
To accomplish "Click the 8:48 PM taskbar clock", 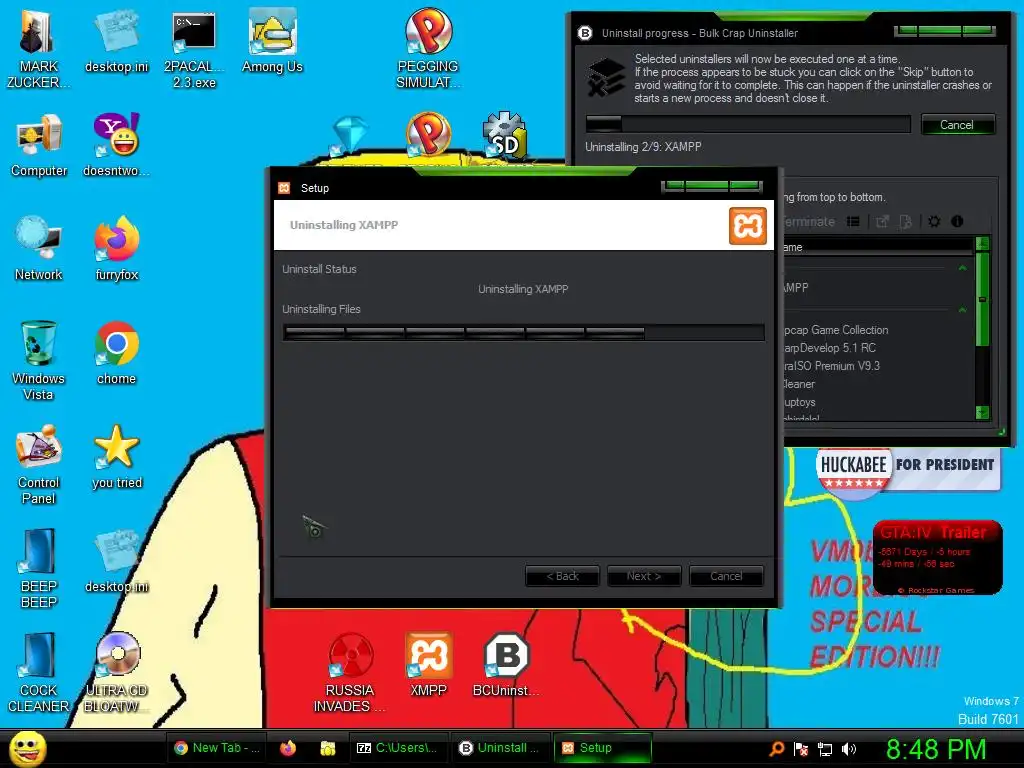I will coord(936,749).
